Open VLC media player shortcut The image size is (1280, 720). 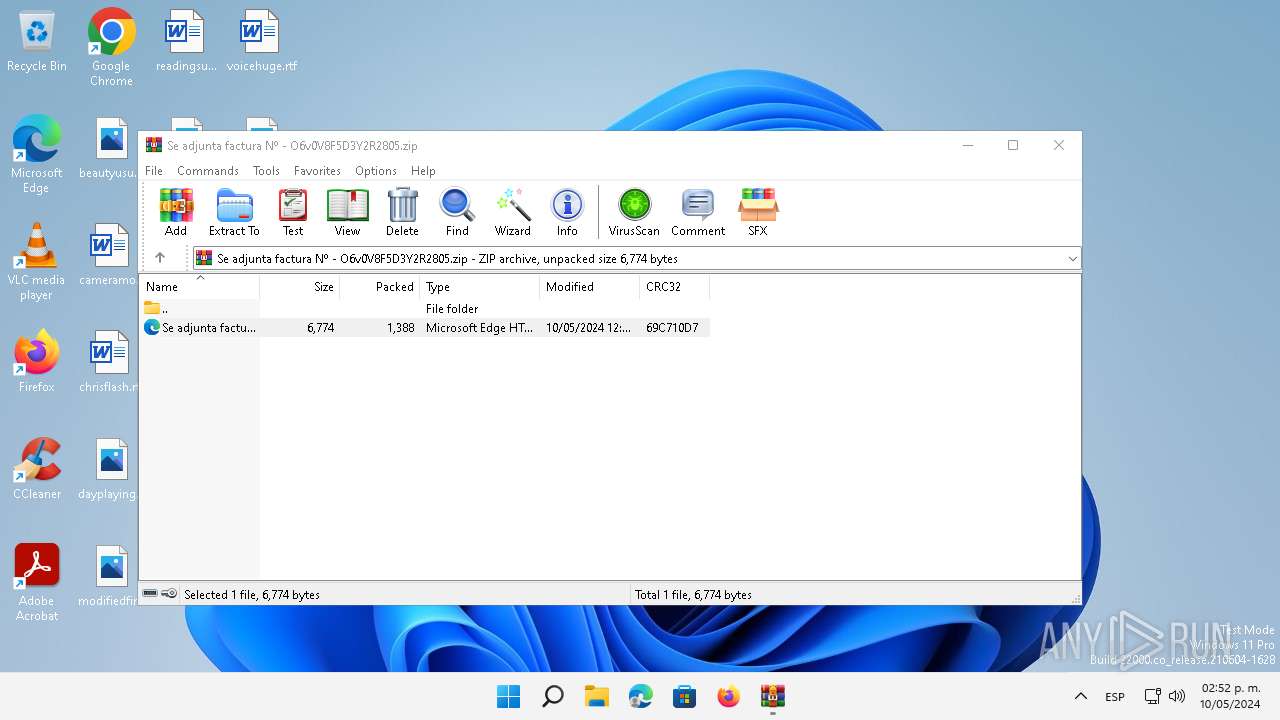coord(37,261)
